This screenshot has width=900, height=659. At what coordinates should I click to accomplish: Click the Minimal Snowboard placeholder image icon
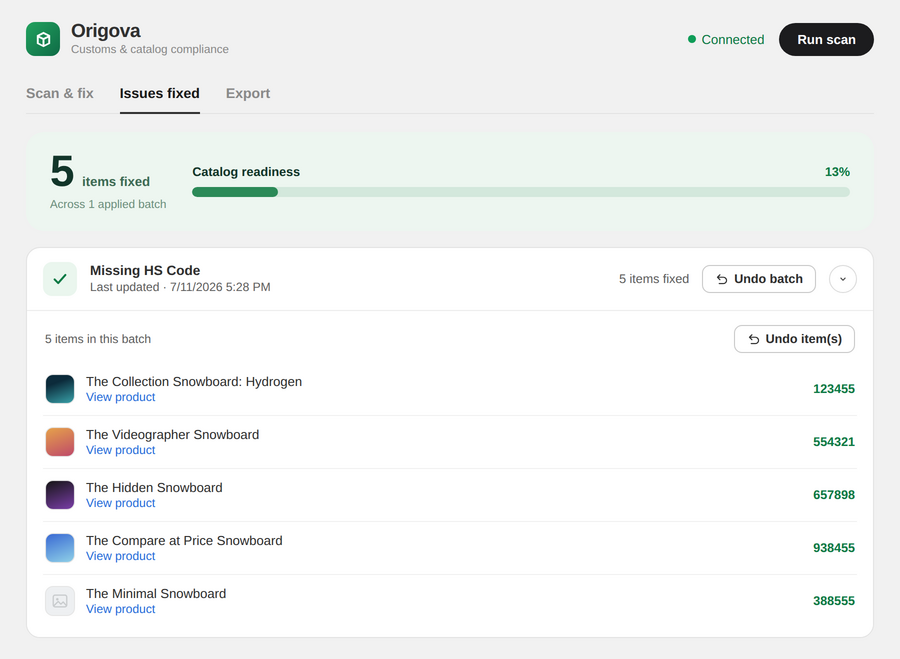tap(60, 601)
